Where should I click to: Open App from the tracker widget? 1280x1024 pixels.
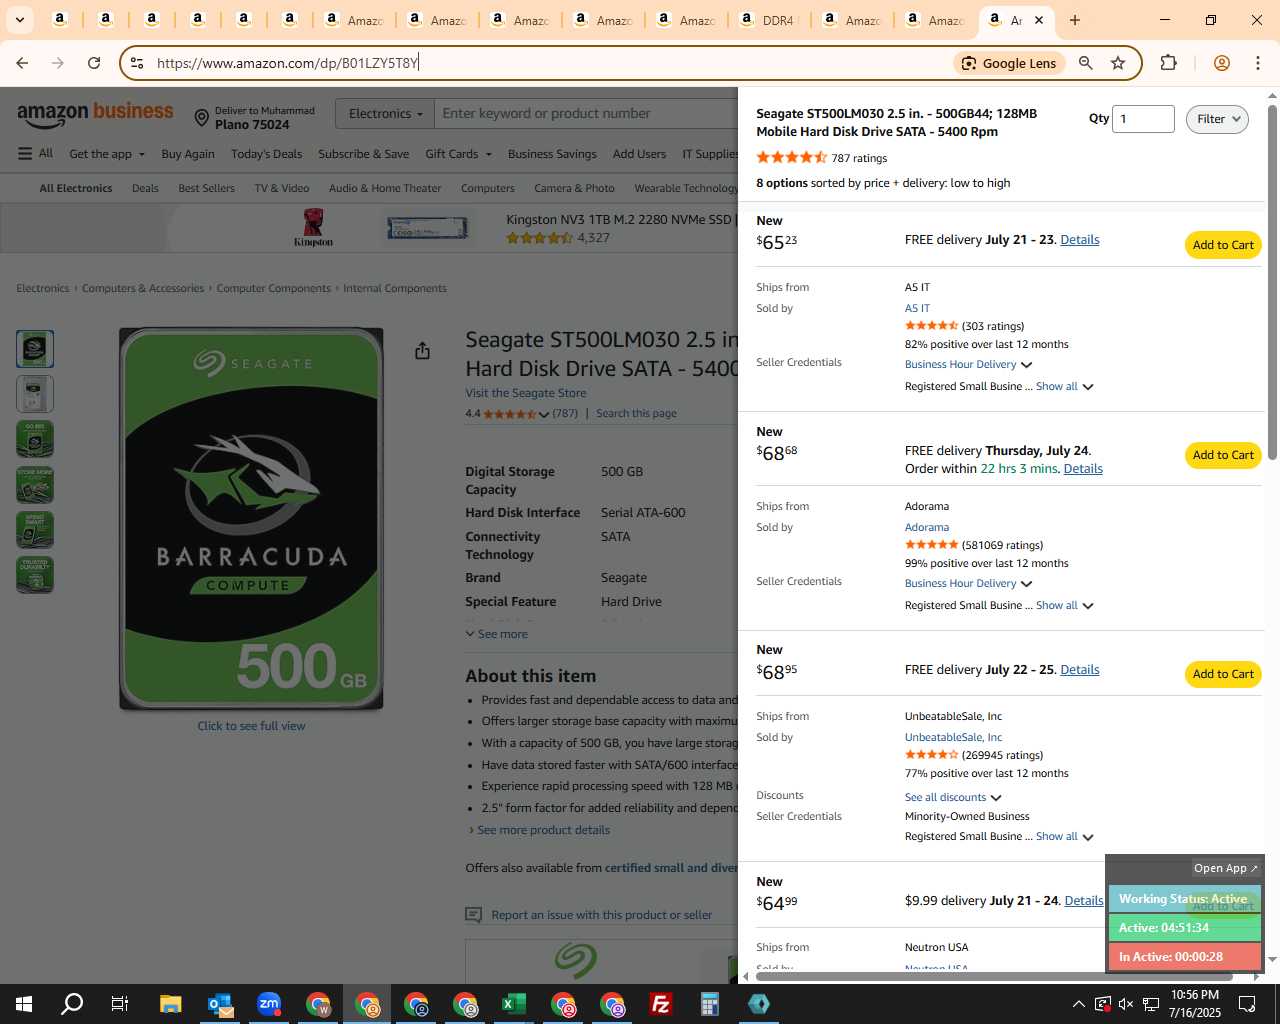(1226, 868)
